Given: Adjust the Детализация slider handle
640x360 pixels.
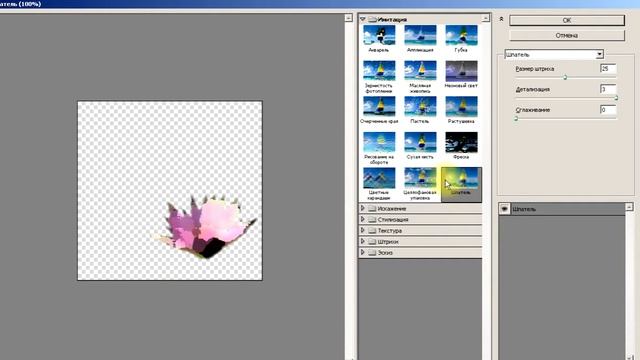Looking at the screenshot, I should 616,98.
